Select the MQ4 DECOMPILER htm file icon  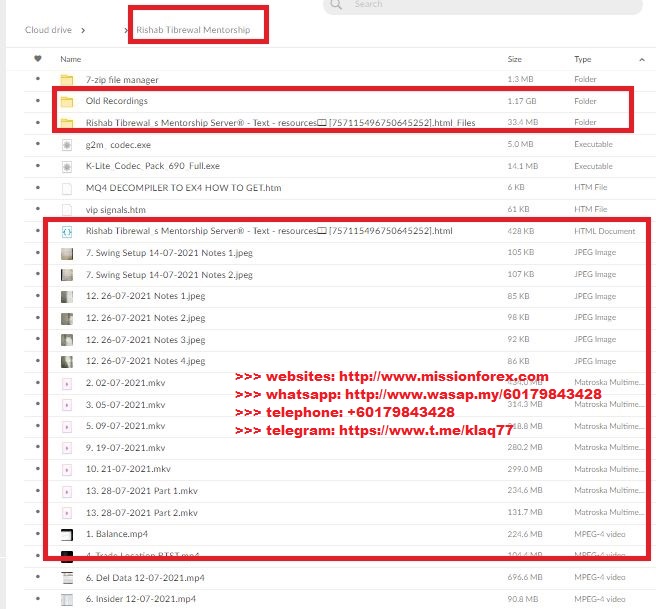67,189
